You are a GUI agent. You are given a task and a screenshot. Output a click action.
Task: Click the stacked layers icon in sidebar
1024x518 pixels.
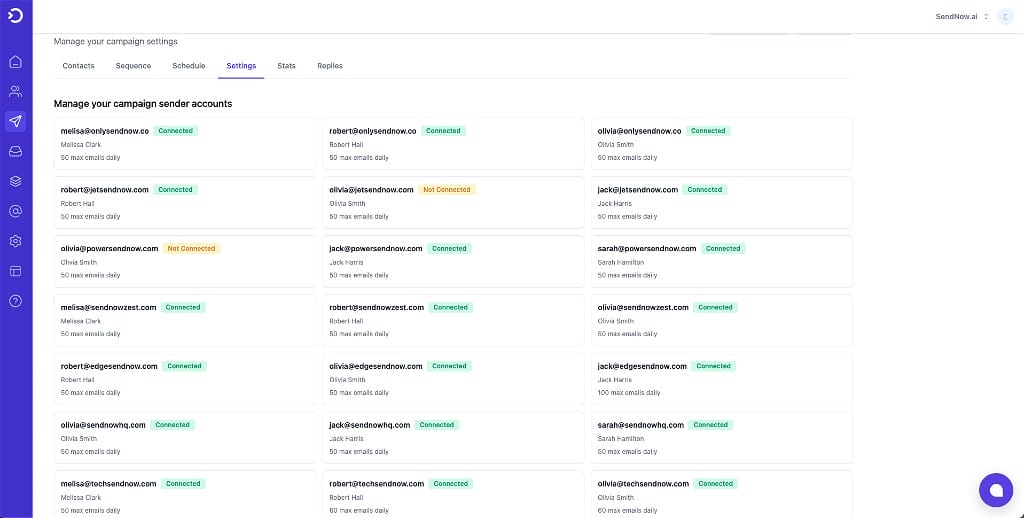(16, 181)
